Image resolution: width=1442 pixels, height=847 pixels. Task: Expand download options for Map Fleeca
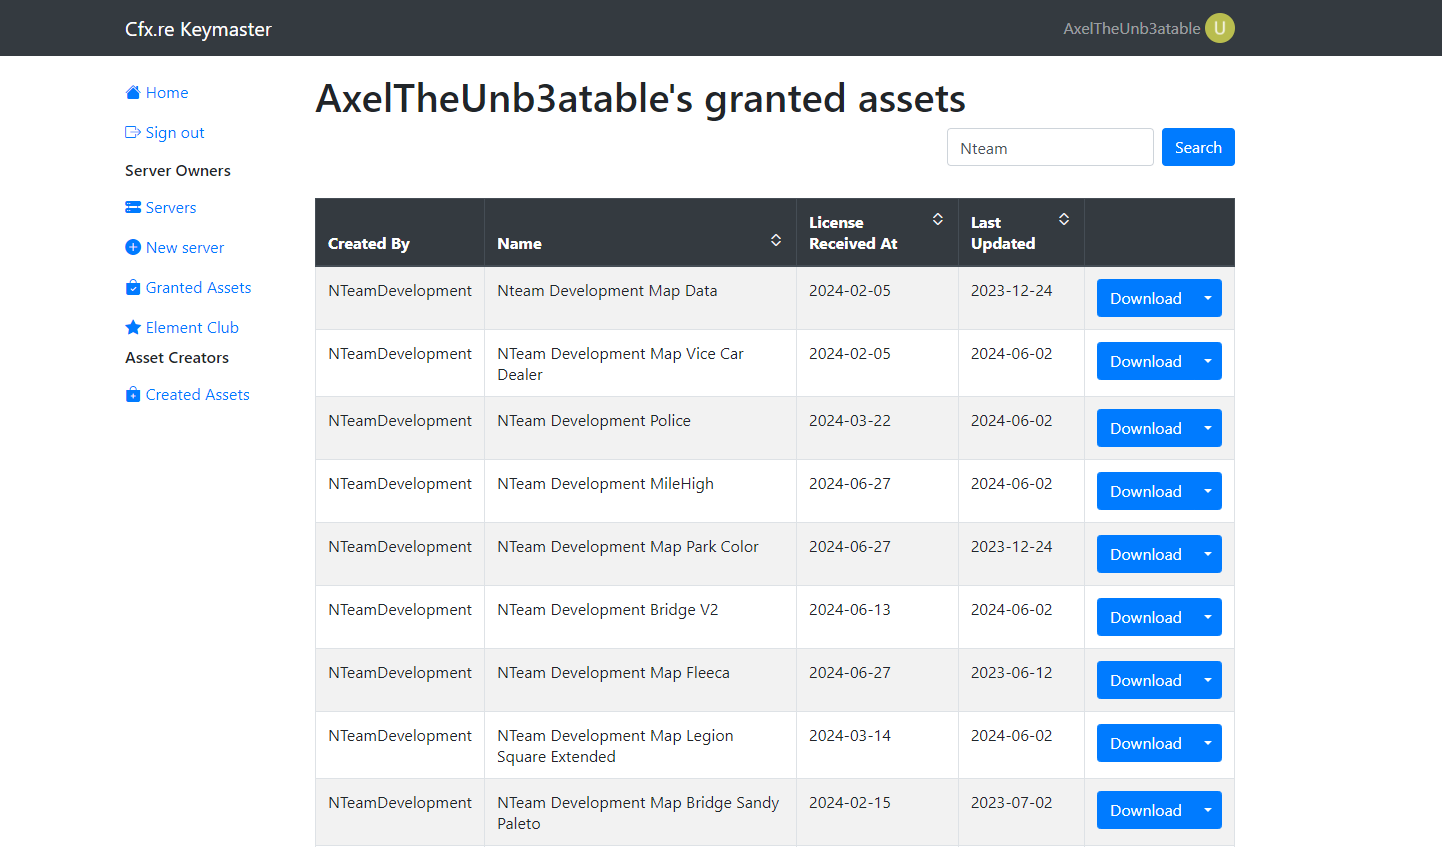(x=1208, y=680)
